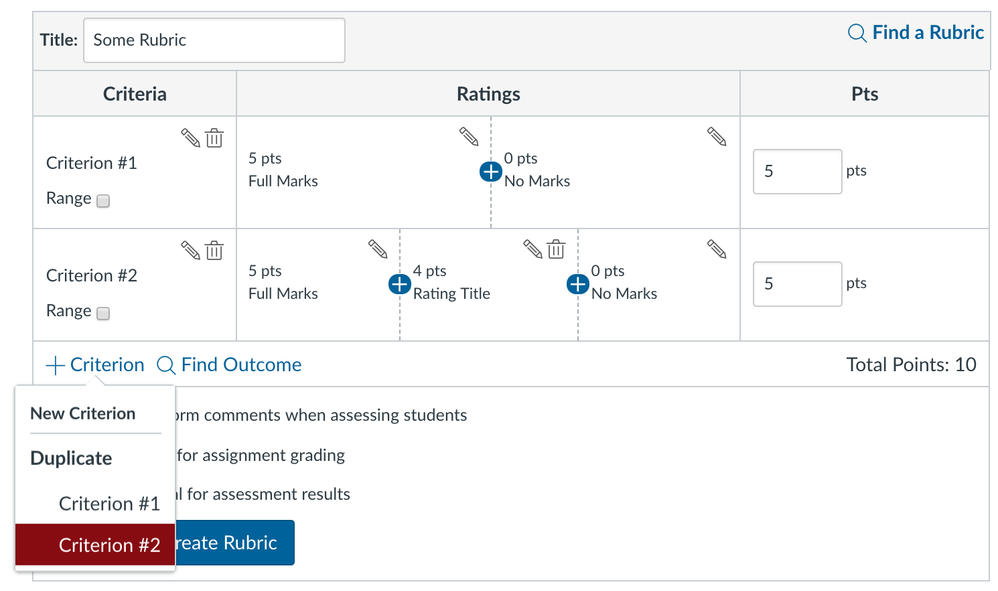Choose New Criterion from the menu
Image resolution: width=998 pixels, height=591 pixels.
click(83, 413)
